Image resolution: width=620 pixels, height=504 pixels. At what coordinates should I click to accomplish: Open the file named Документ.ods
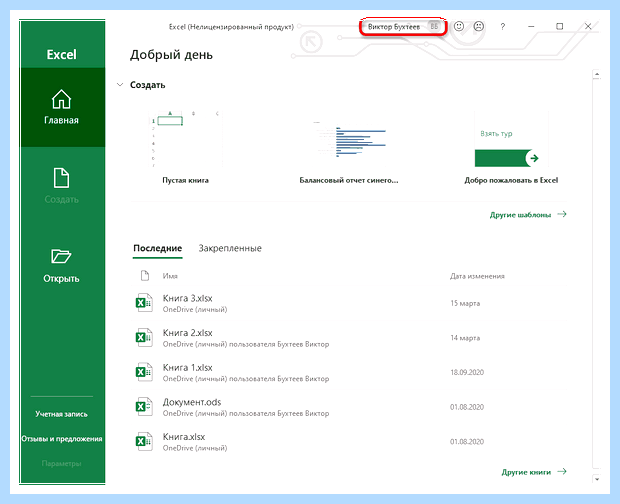click(192, 402)
